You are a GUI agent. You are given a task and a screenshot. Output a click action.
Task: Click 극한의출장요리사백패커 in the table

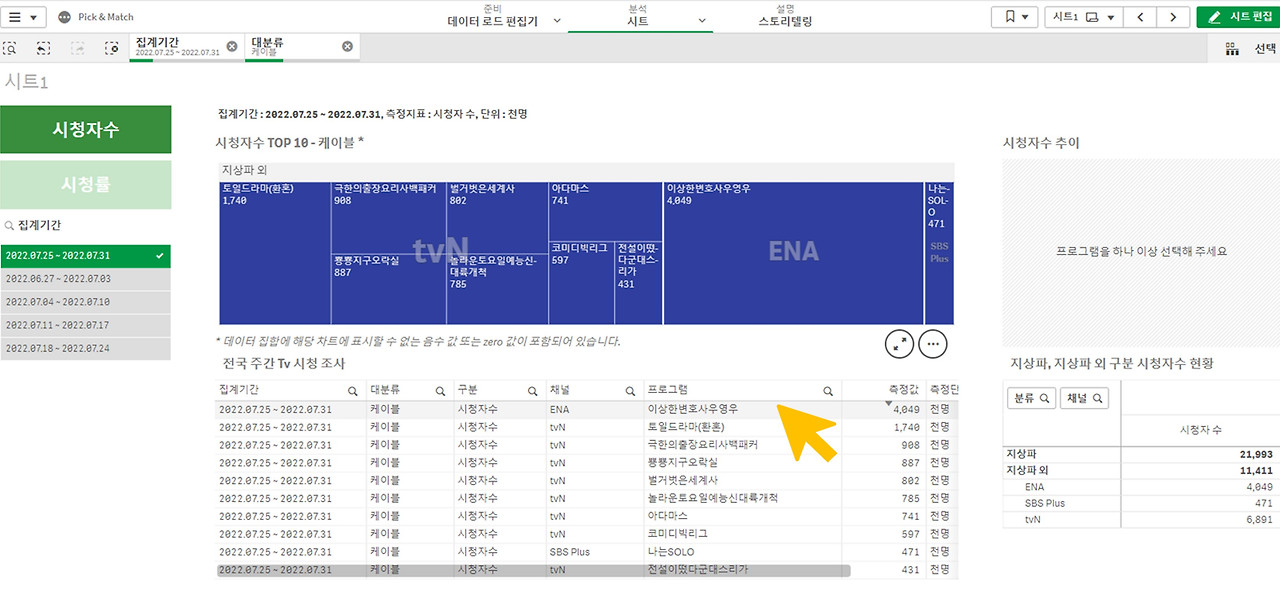(743, 445)
